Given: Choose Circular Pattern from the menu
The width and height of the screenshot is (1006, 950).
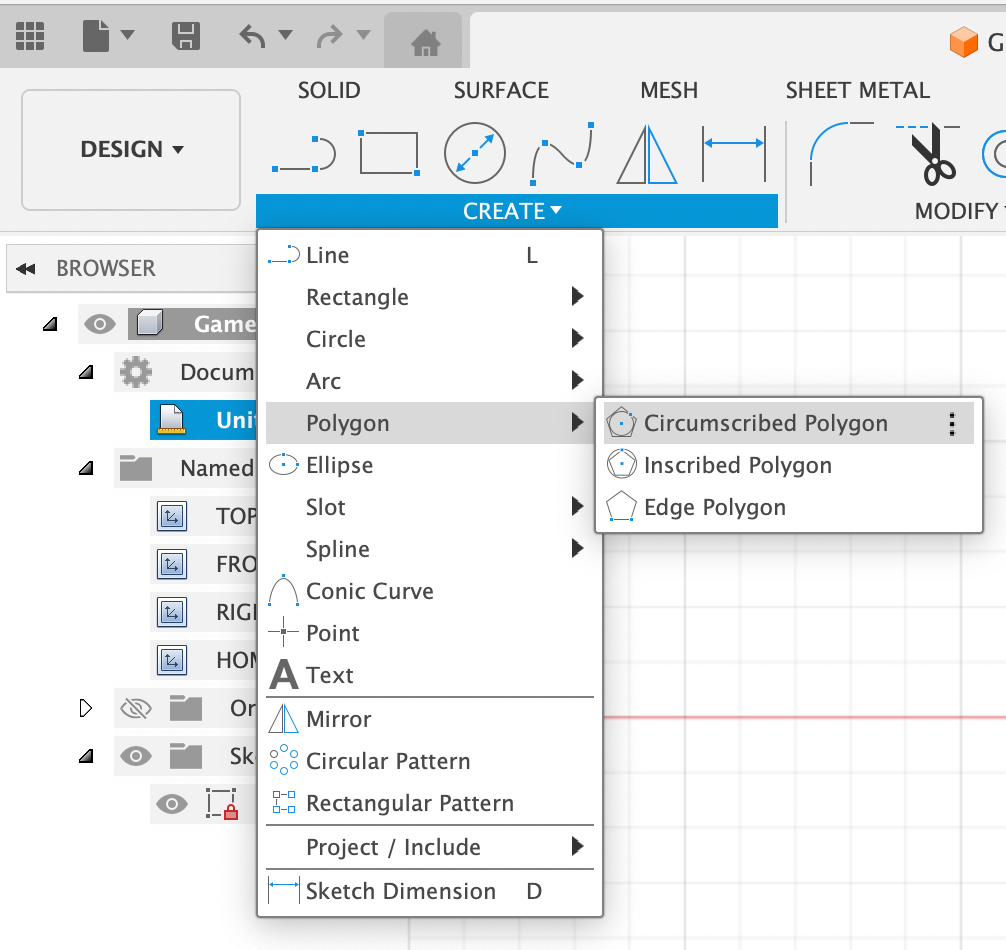Looking at the screenshot, I should (x=430, y=761).
